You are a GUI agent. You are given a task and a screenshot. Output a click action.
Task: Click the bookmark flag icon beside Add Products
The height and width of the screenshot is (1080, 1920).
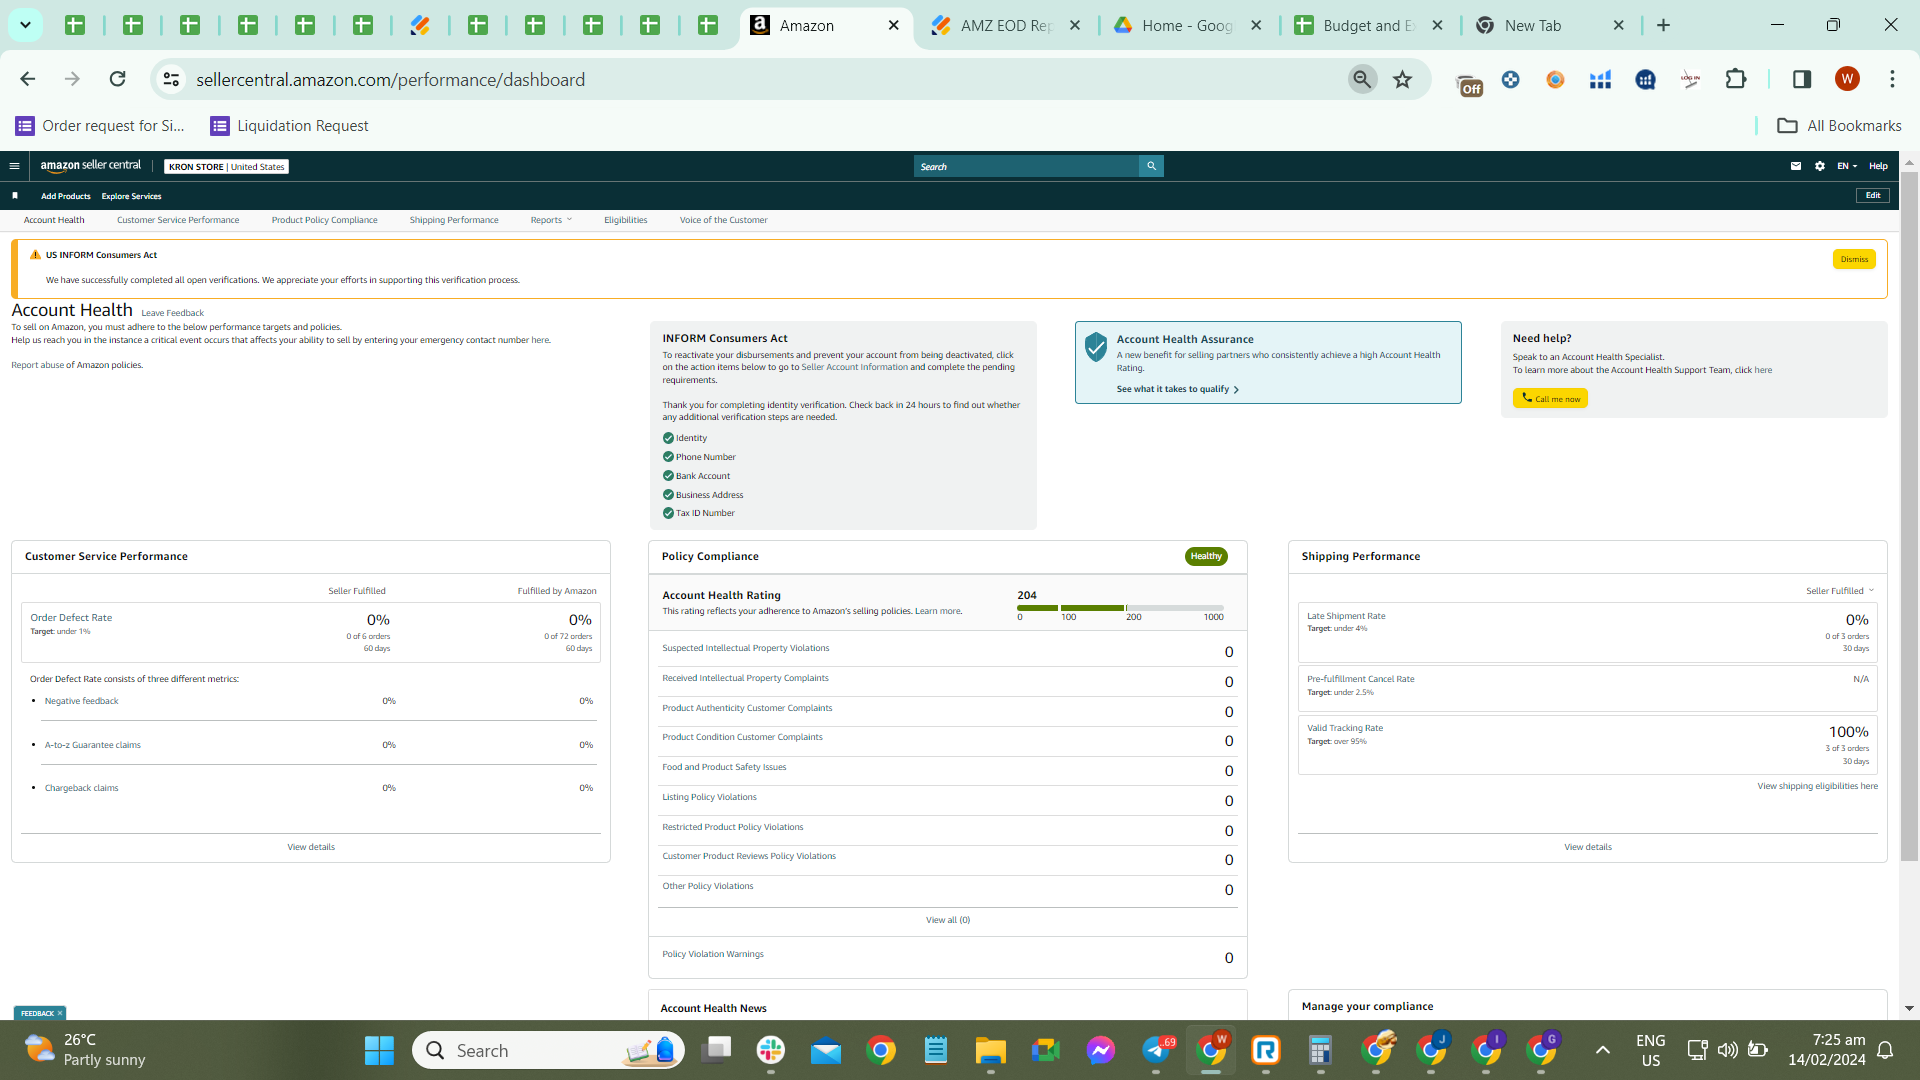(15, 196)
